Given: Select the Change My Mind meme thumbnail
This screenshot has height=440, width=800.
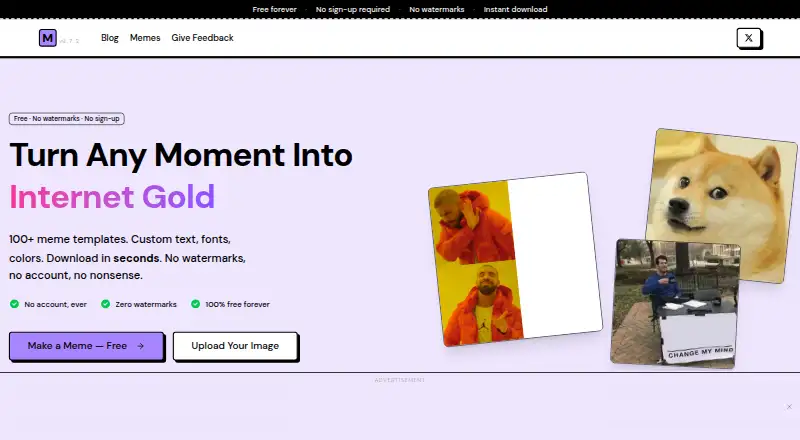Looking at the screenshot, I should coord(675,304).
